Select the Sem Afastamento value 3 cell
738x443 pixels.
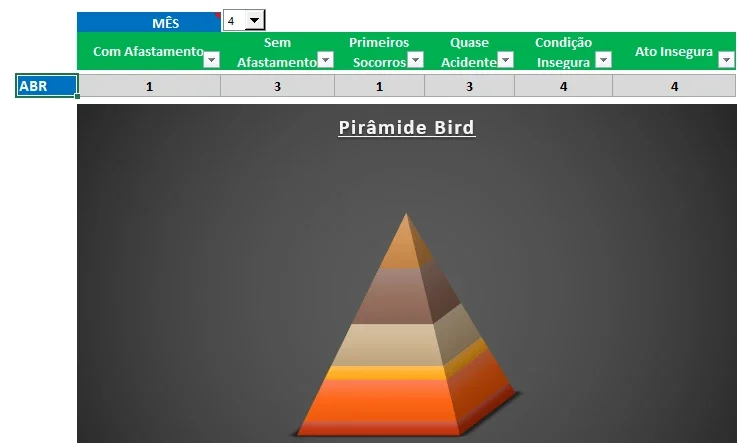coord(277,86)
